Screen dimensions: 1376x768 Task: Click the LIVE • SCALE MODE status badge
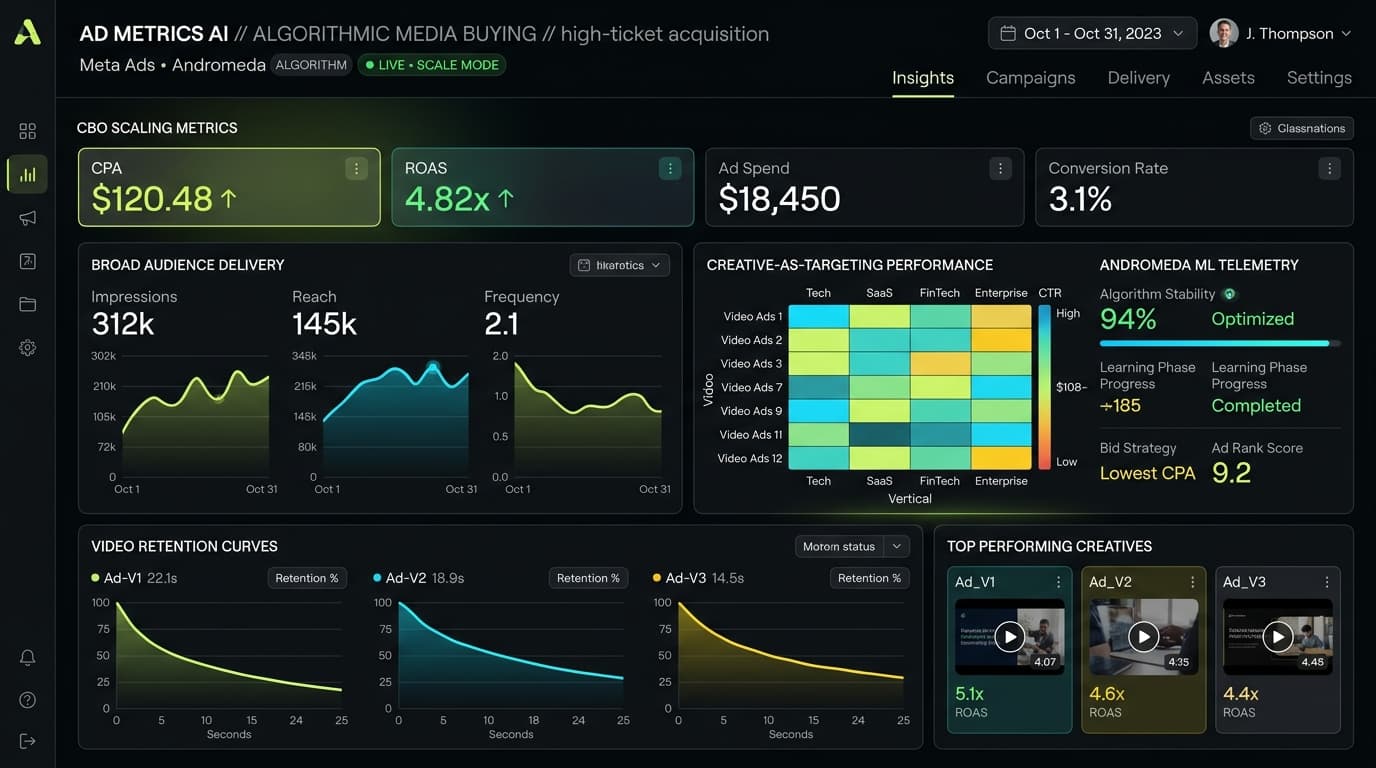tap(432, 65)
